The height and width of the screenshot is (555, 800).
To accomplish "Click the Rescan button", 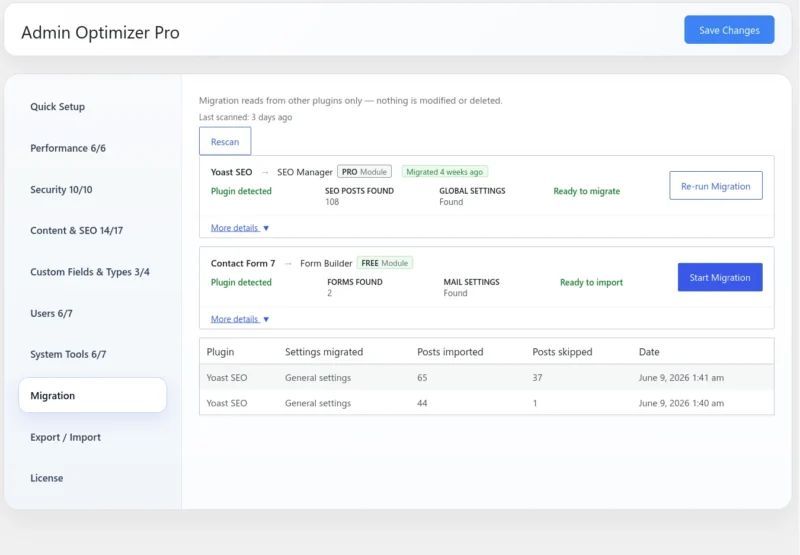I will point(225,141).
